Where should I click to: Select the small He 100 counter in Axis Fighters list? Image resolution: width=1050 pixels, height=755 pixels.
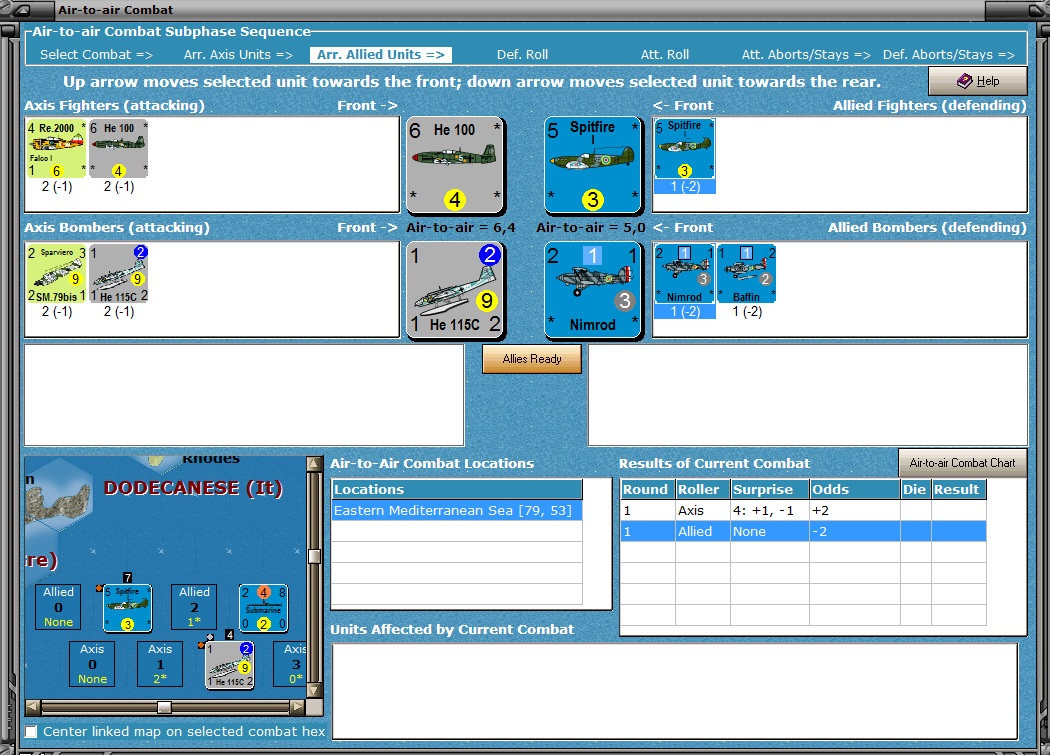coord(119,149)
